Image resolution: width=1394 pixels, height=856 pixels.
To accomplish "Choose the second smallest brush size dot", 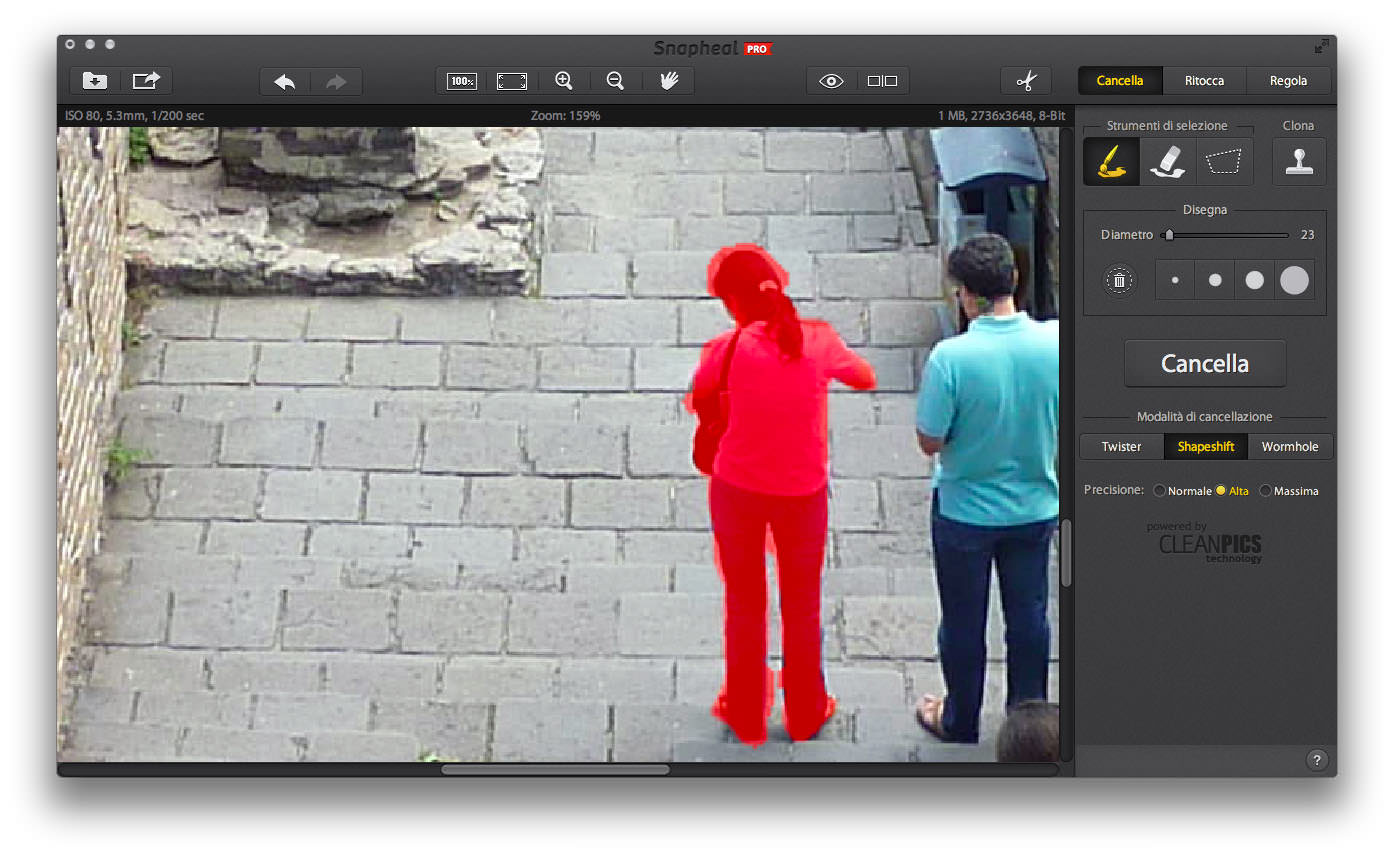I will coord(1215,281).
